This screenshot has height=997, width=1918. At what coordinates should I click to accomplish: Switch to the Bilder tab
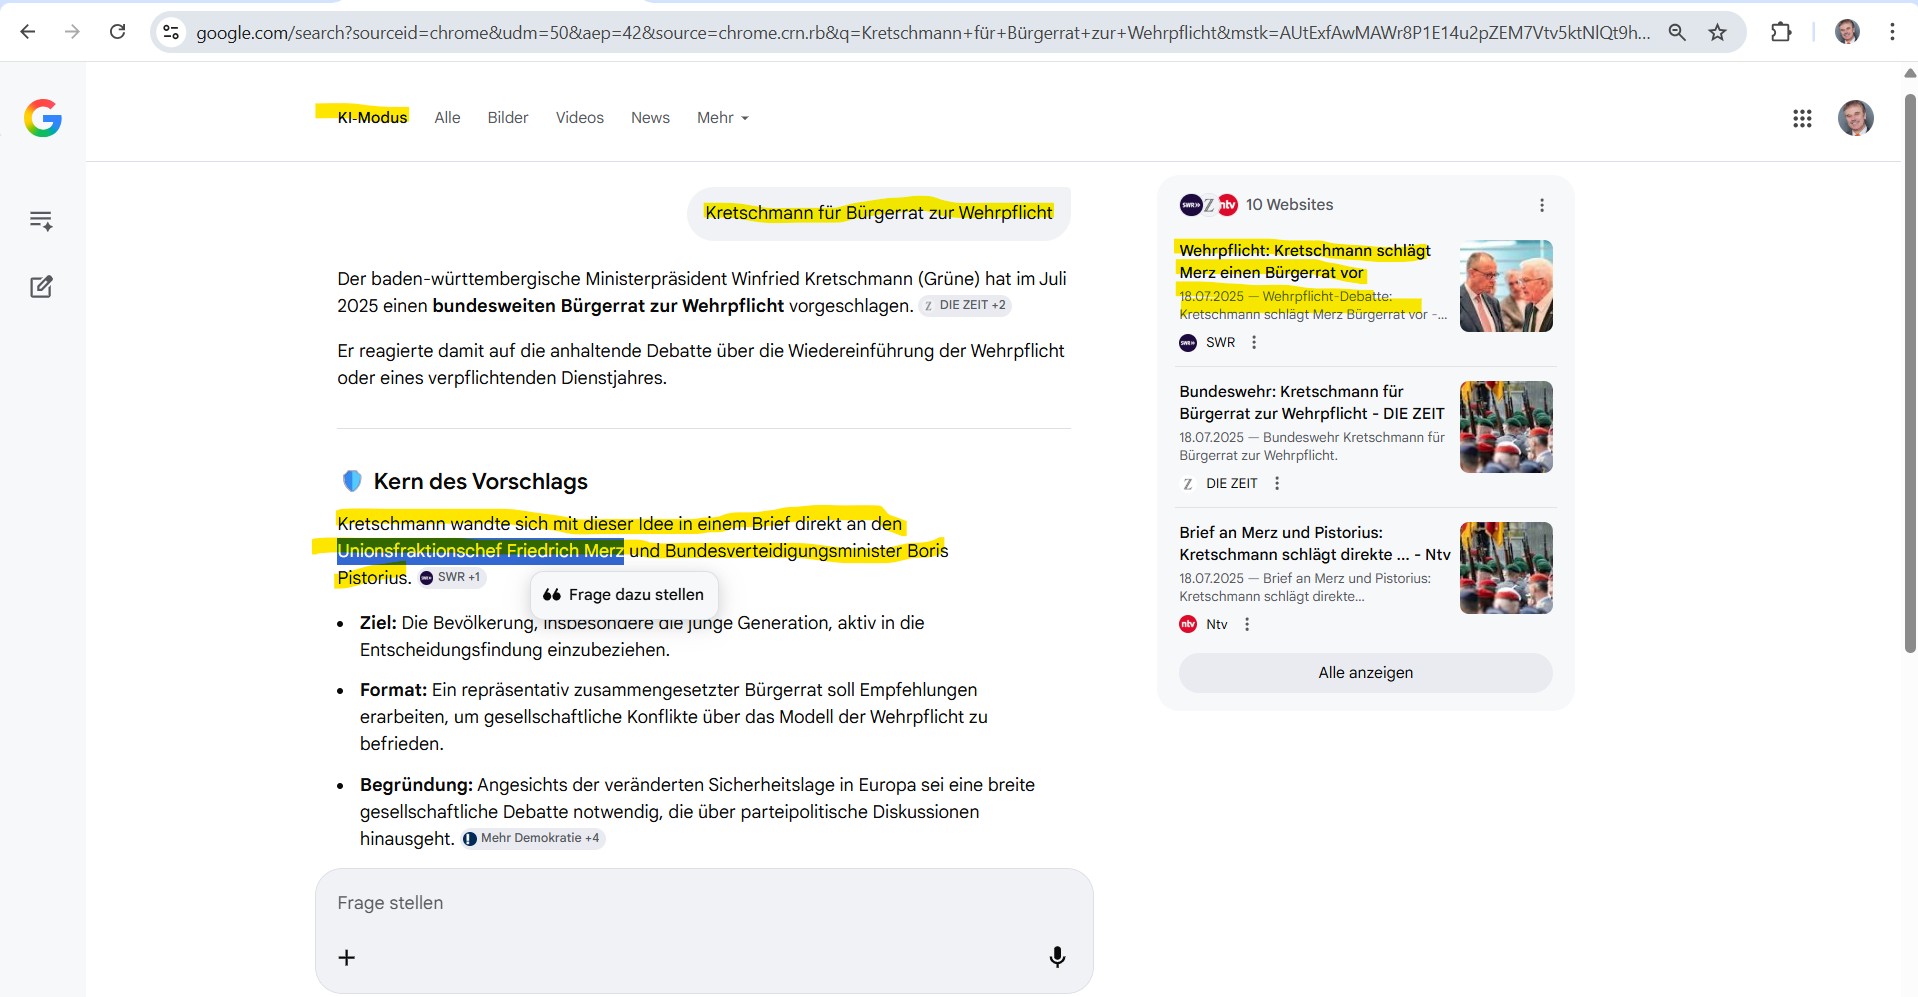(x=507, y=118)
